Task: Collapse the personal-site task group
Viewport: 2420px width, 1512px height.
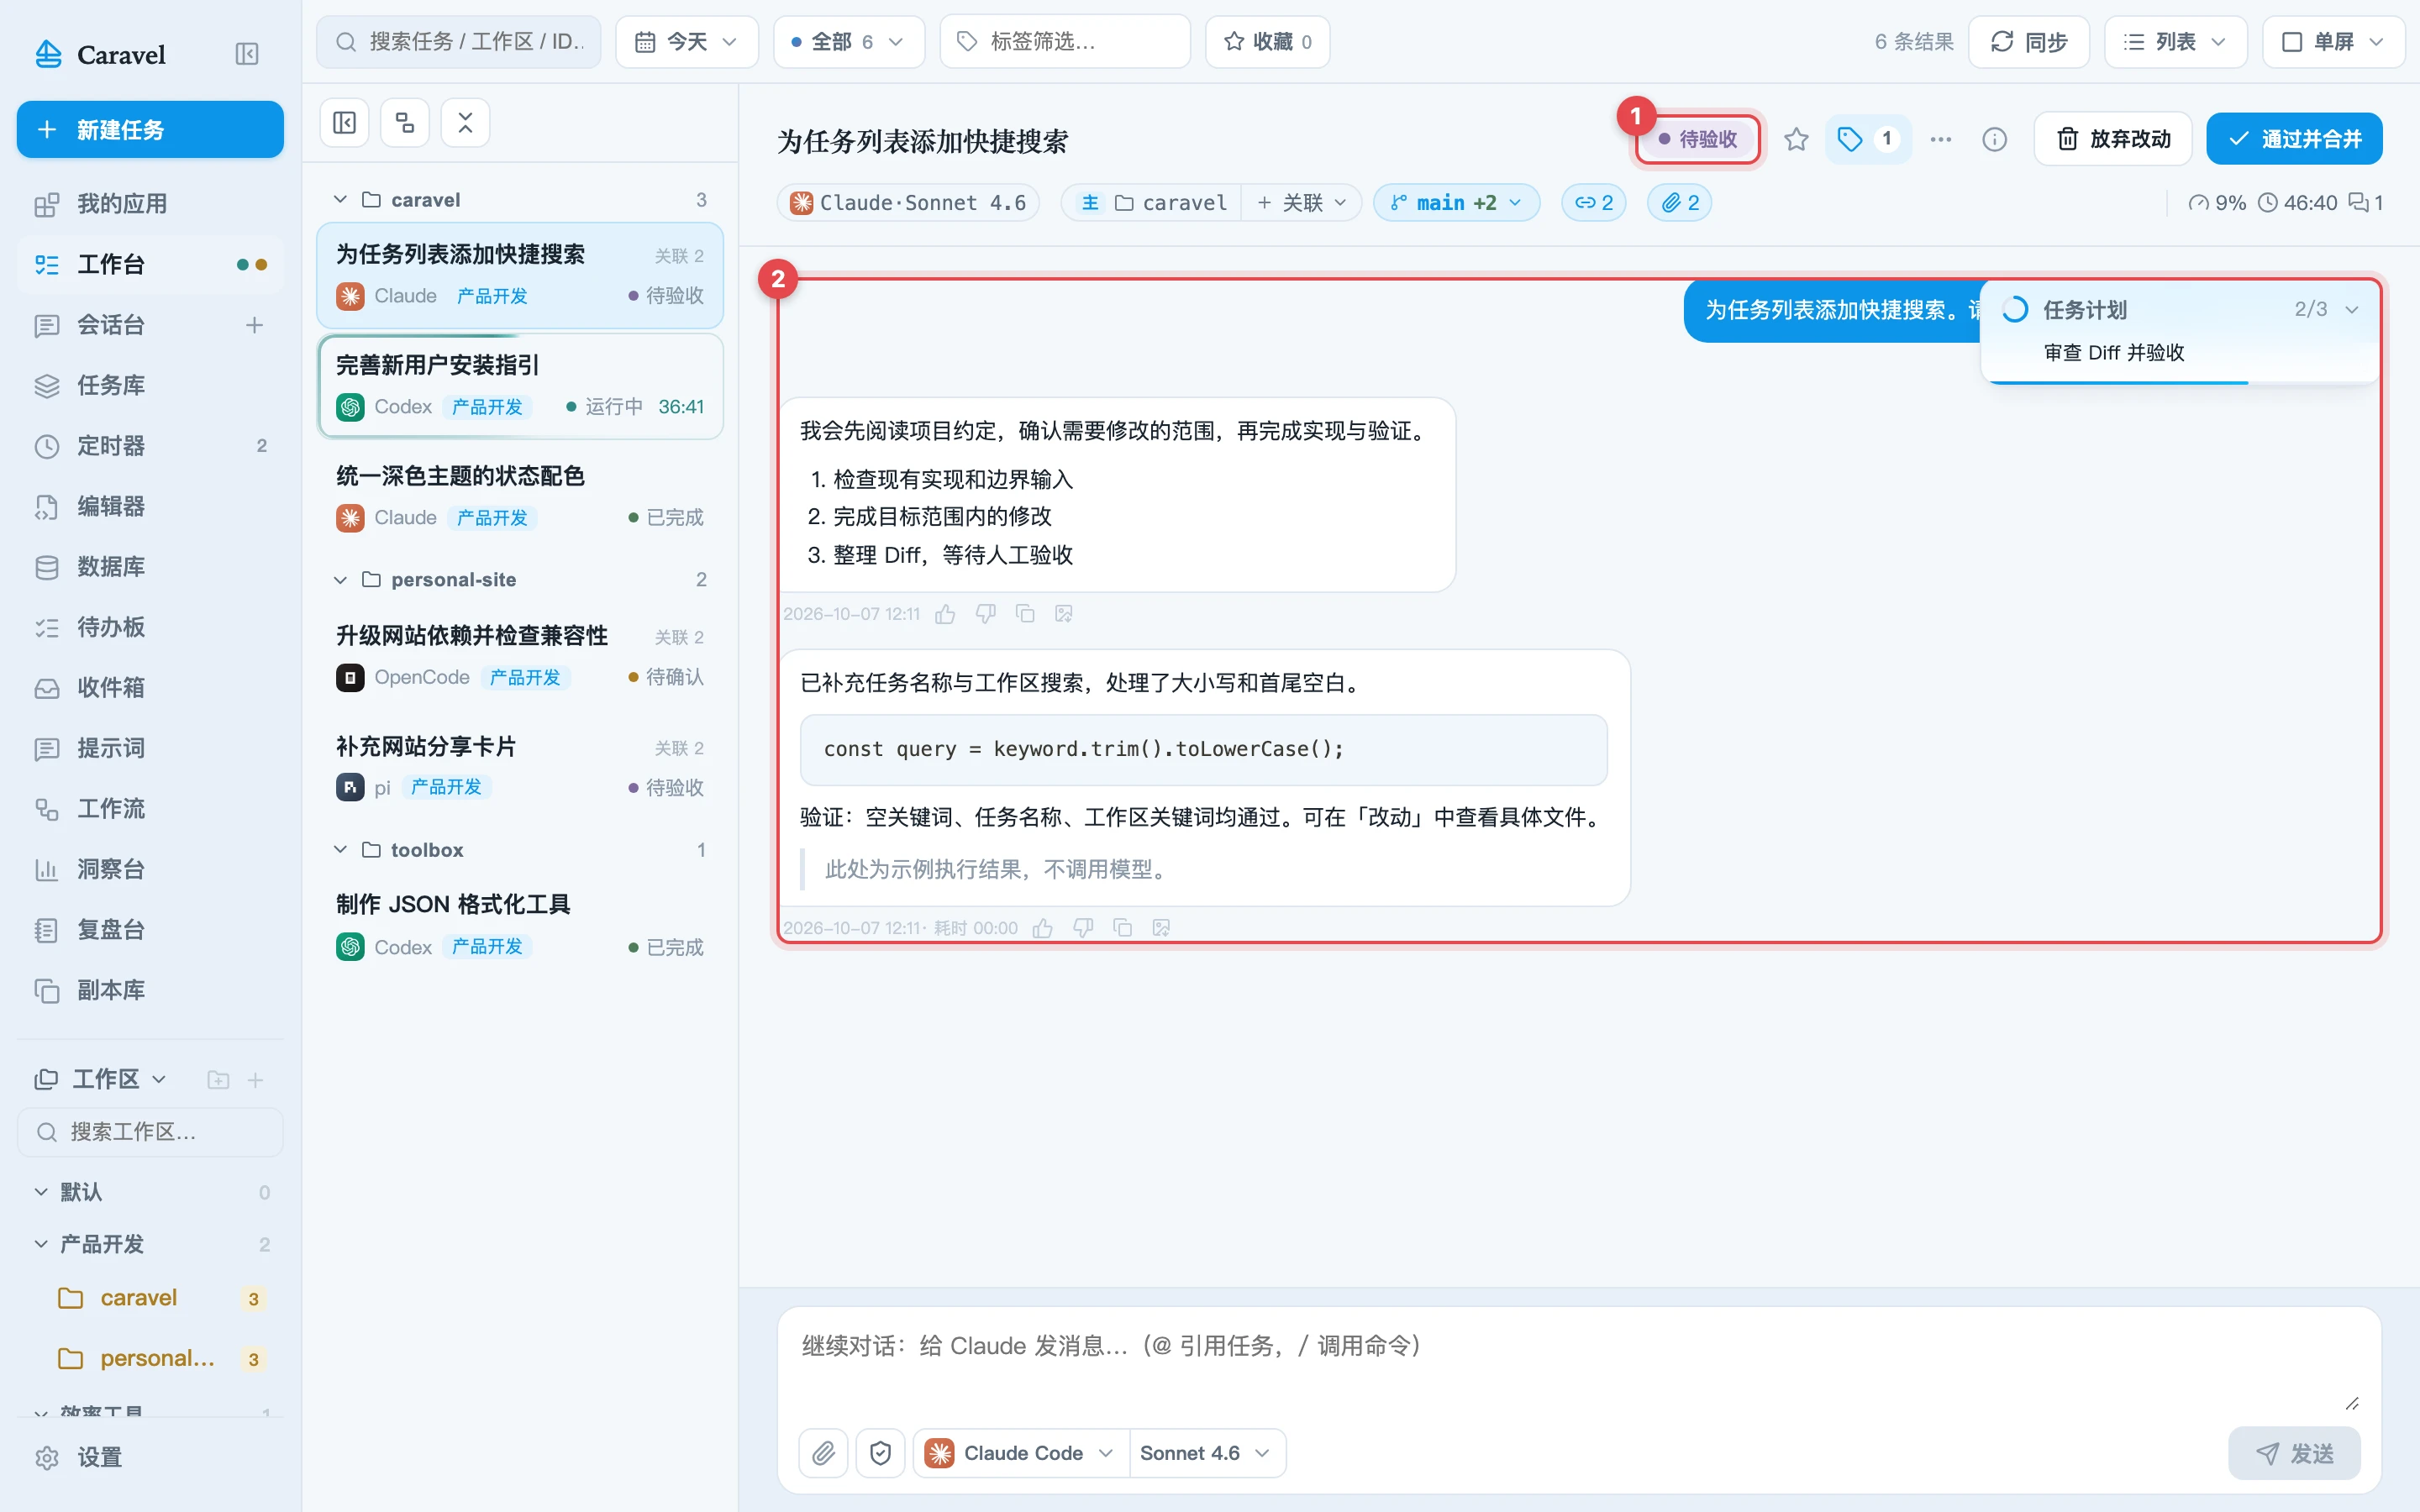Action: [x=340, y=580]
